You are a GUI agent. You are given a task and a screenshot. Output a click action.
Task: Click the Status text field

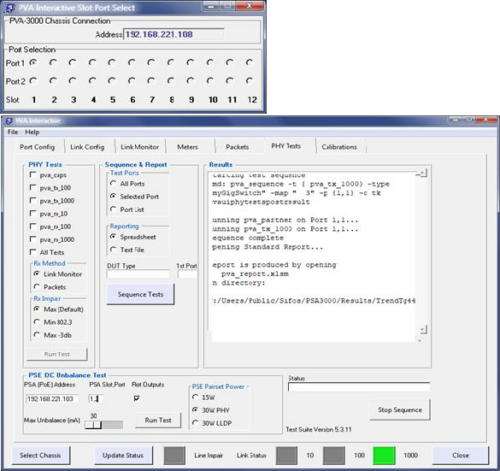[359, 387]
